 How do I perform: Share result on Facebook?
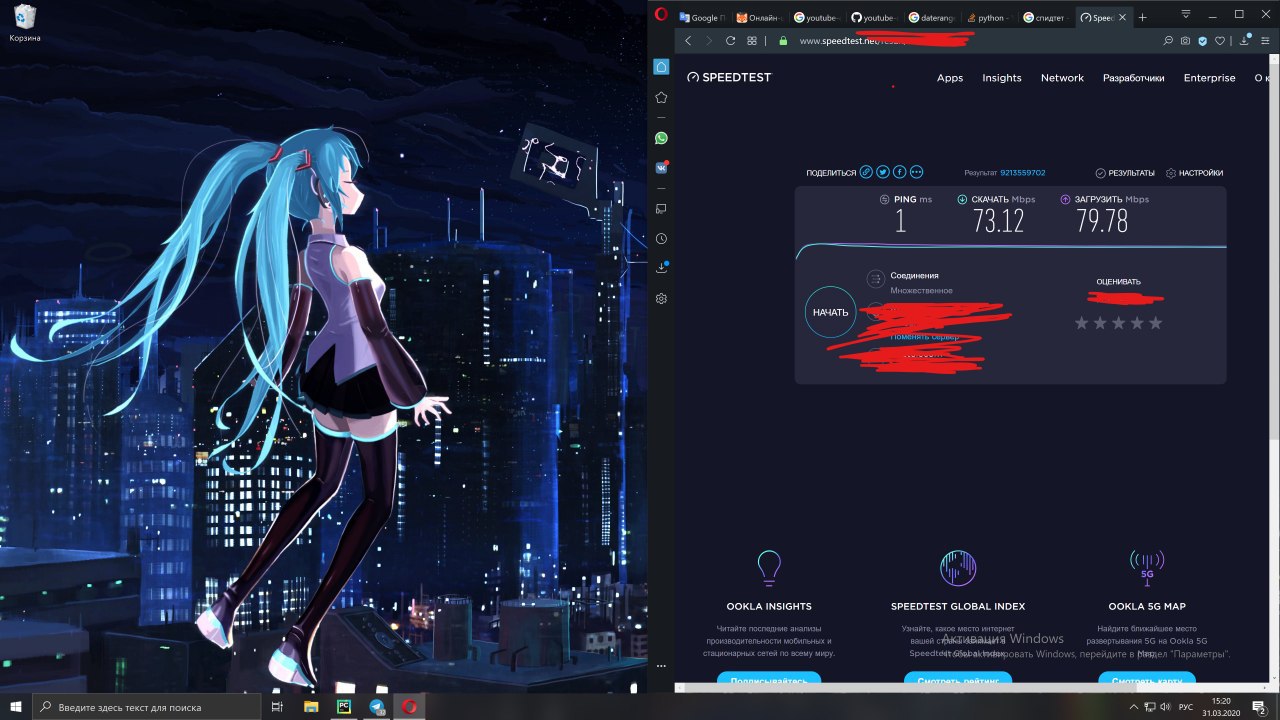pyautogui.click(x=900, y=172)
